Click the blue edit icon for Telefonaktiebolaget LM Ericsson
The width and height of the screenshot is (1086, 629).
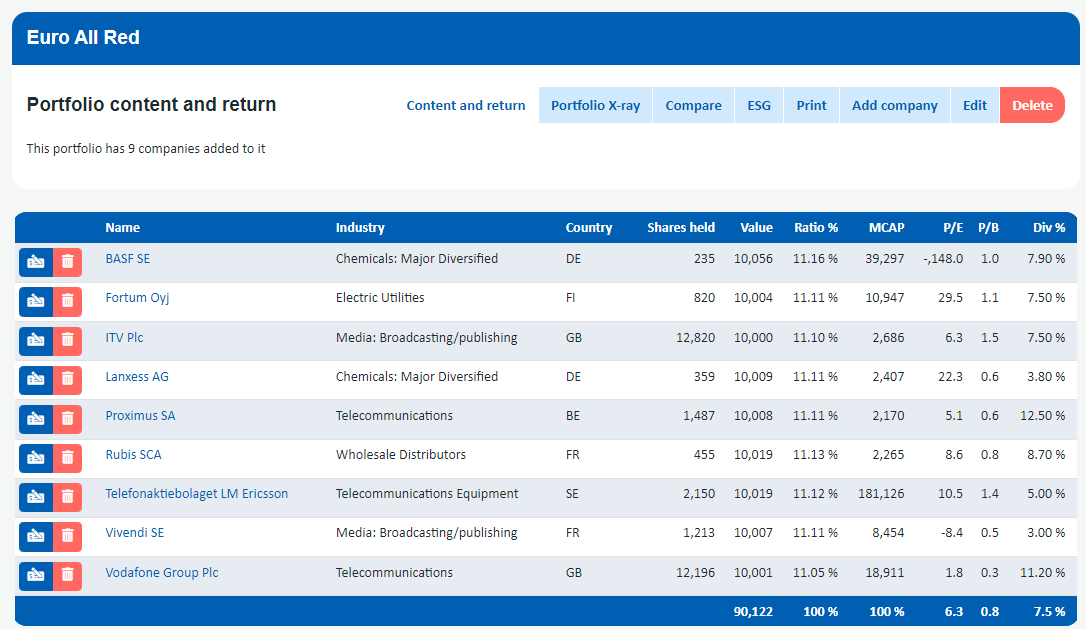(36, 497)
